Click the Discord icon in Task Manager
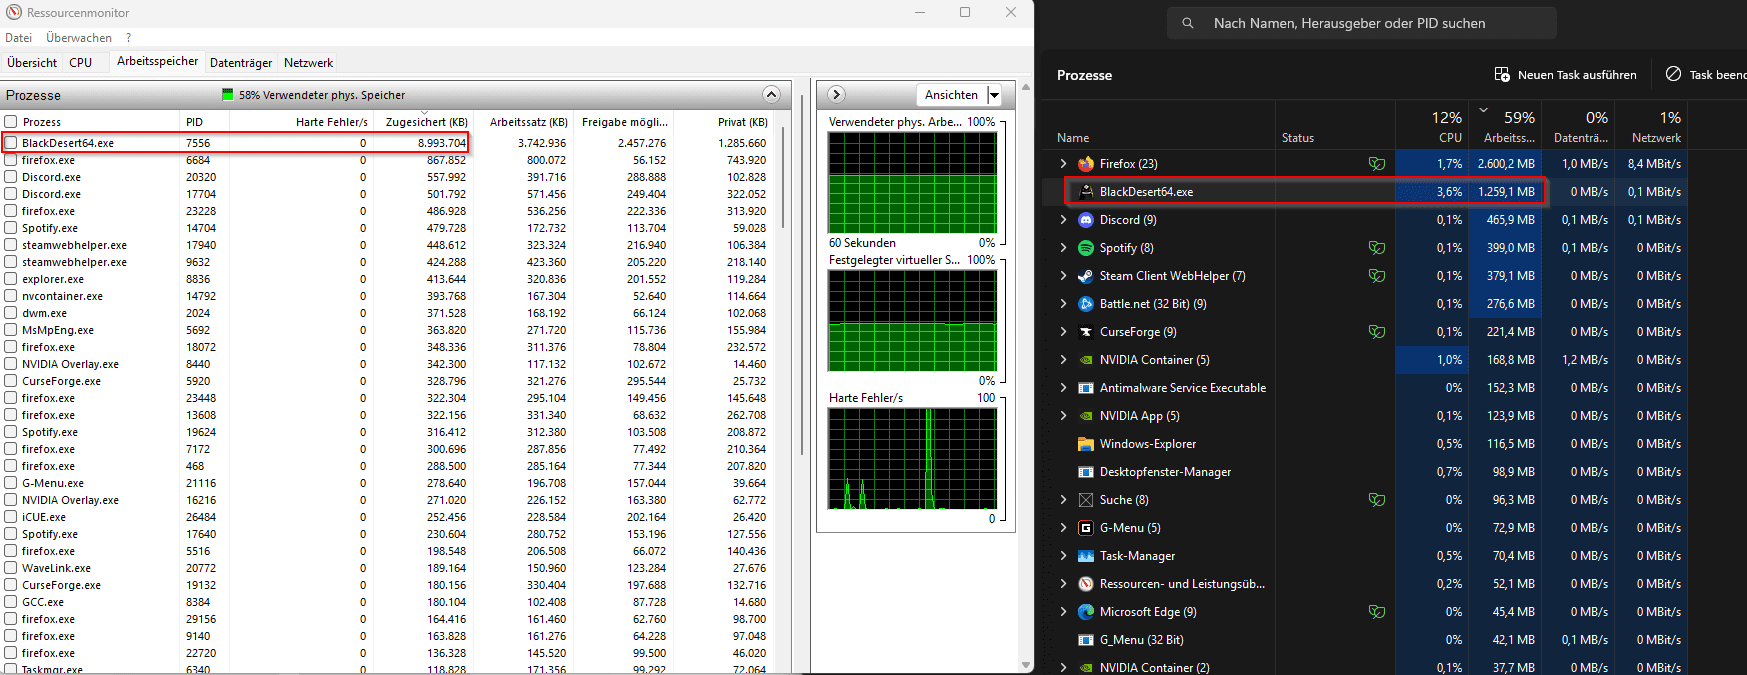The width and height of the screenshot is (1747, 675). pyautogui.click(x=1086, y=220)
